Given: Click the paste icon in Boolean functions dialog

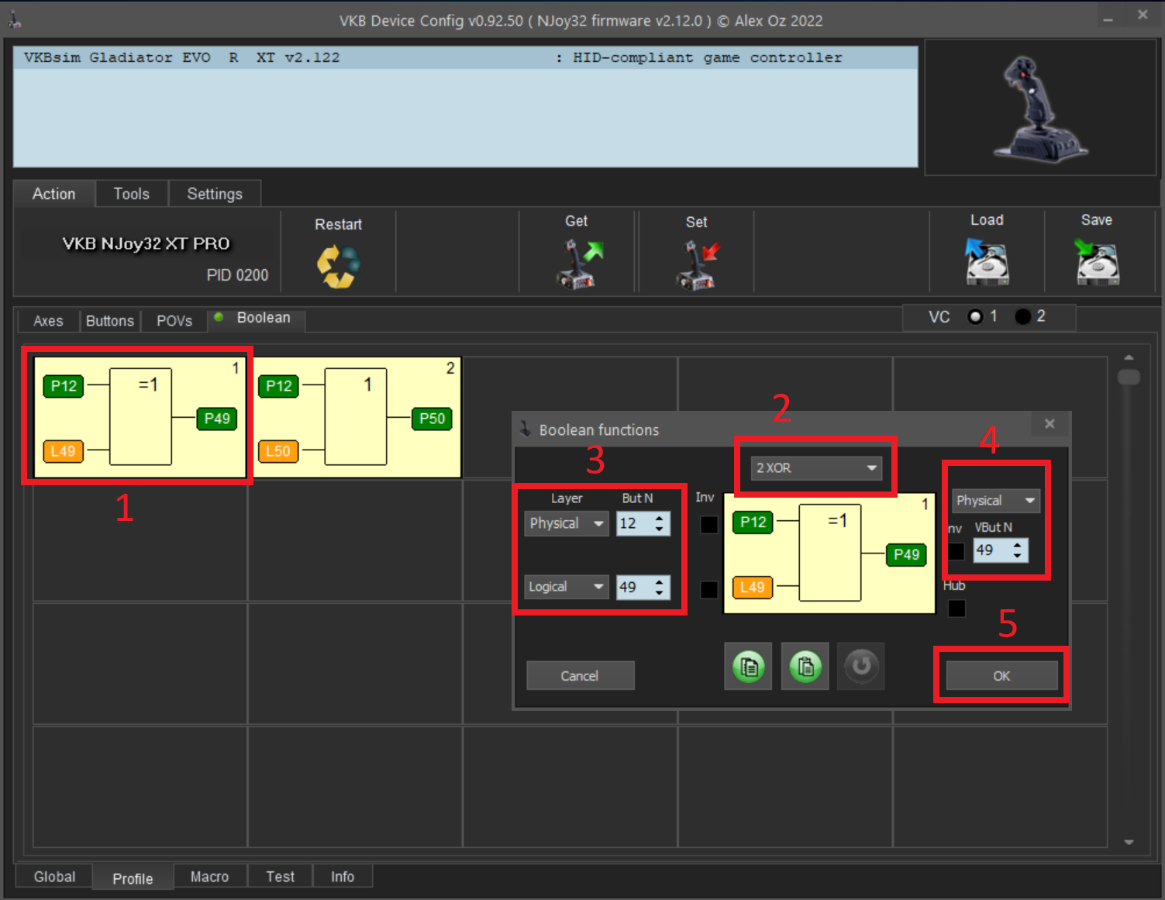Looking at the screenshot, I should (x=805, y=666).
